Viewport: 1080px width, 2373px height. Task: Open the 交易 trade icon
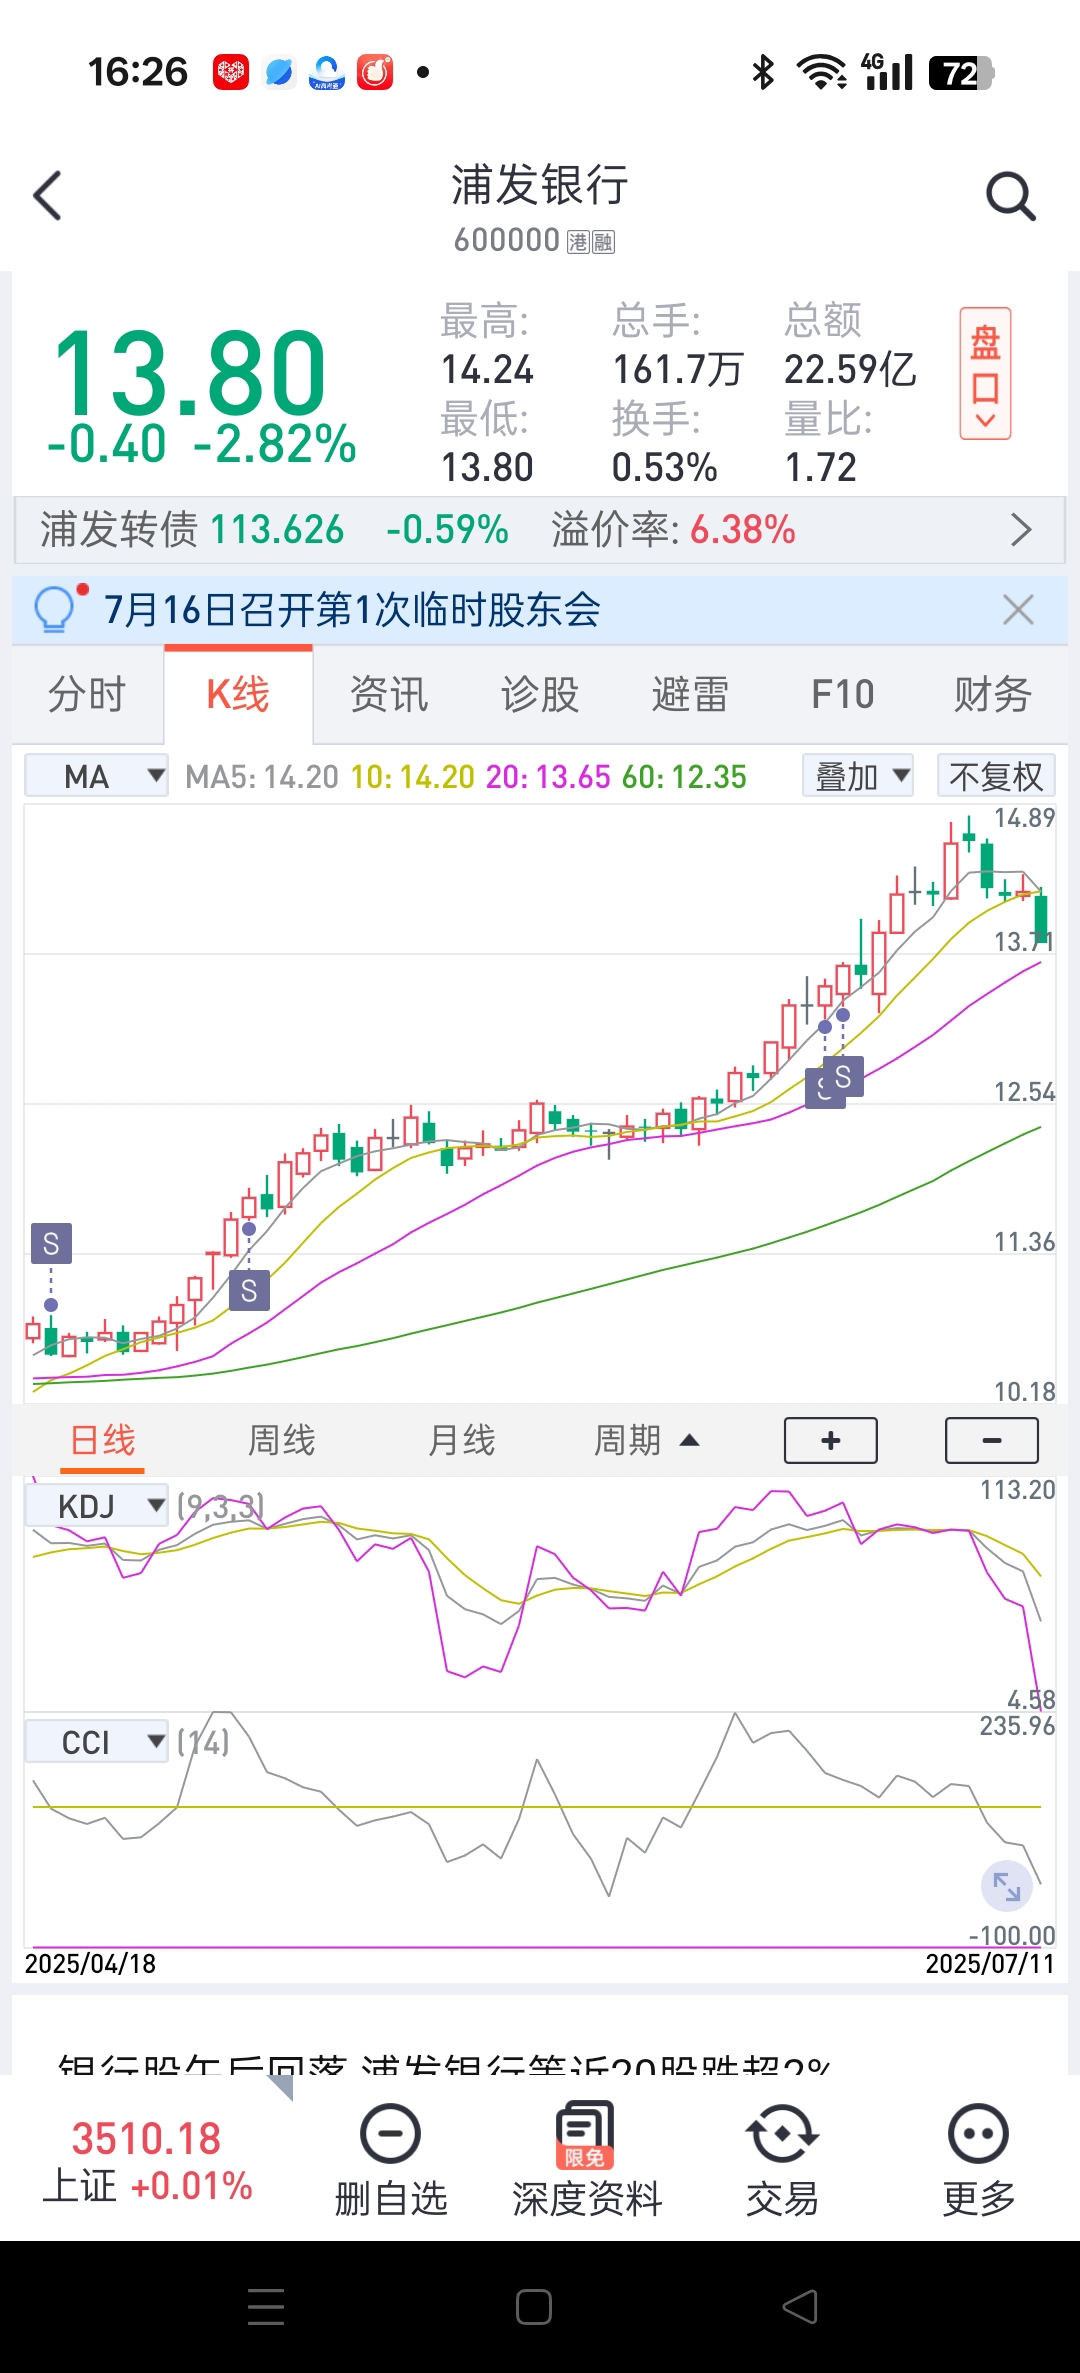pos(782,2135)
